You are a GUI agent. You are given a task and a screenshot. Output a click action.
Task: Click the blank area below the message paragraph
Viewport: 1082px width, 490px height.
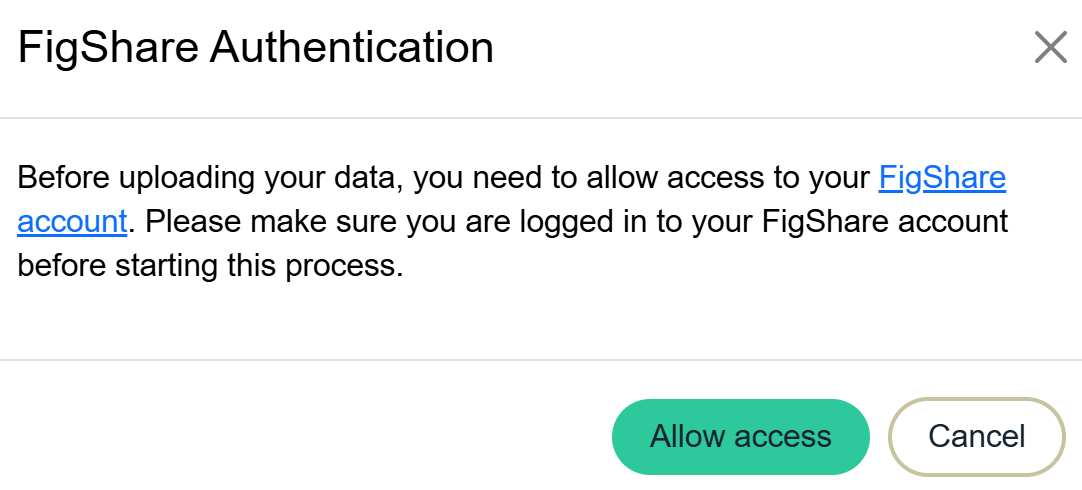[x=540, y=320]
